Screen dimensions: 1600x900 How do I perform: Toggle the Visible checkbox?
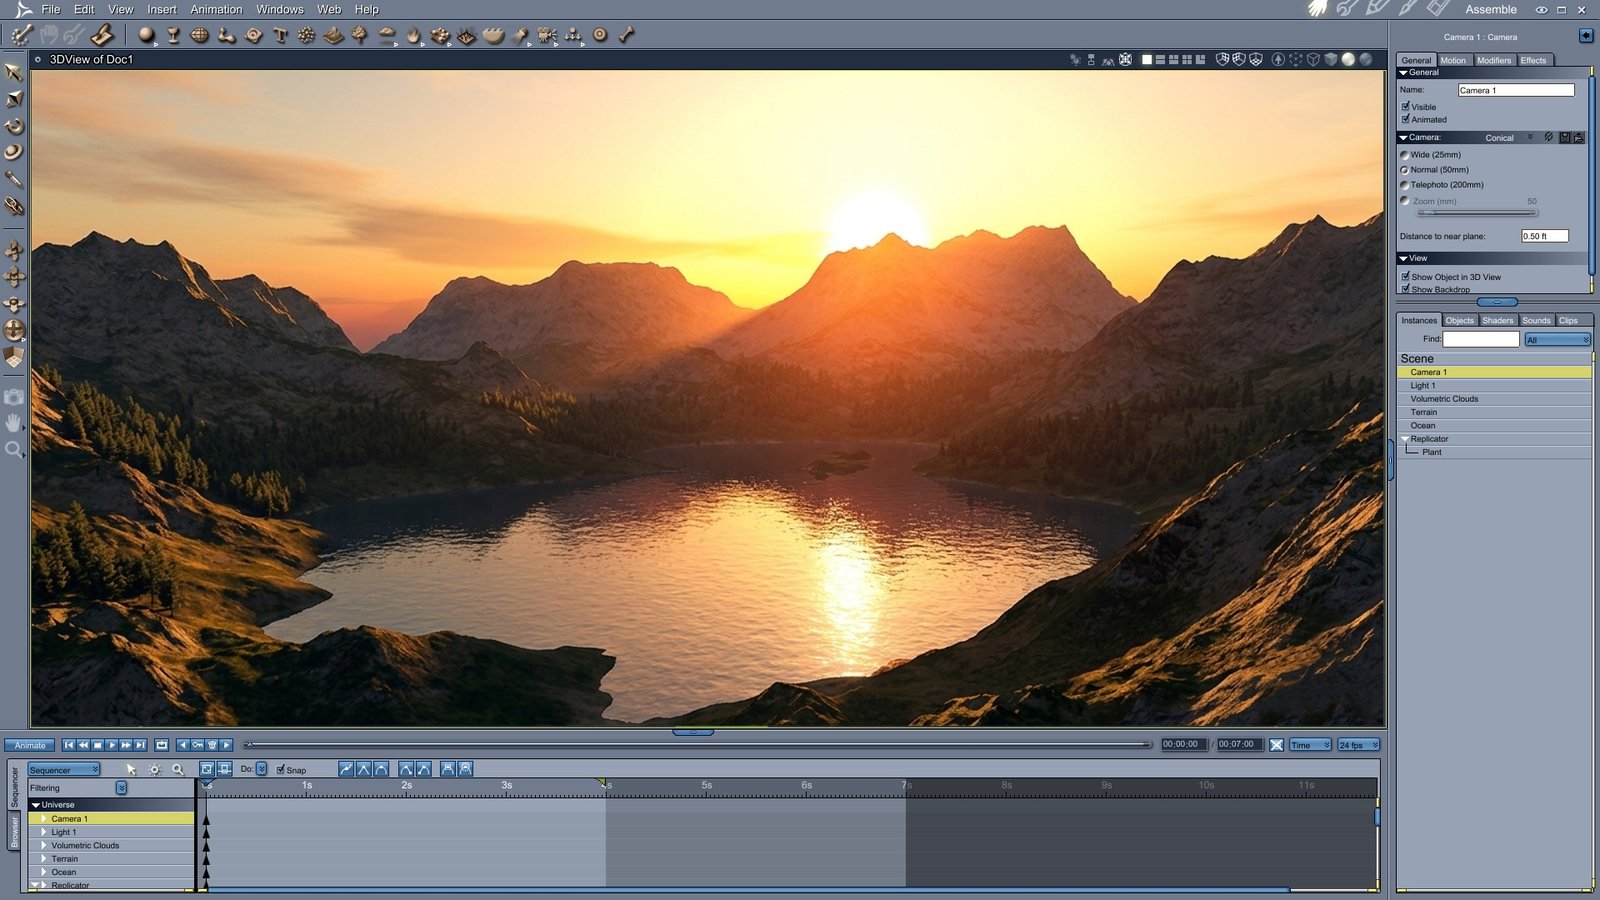(1406, 106)
